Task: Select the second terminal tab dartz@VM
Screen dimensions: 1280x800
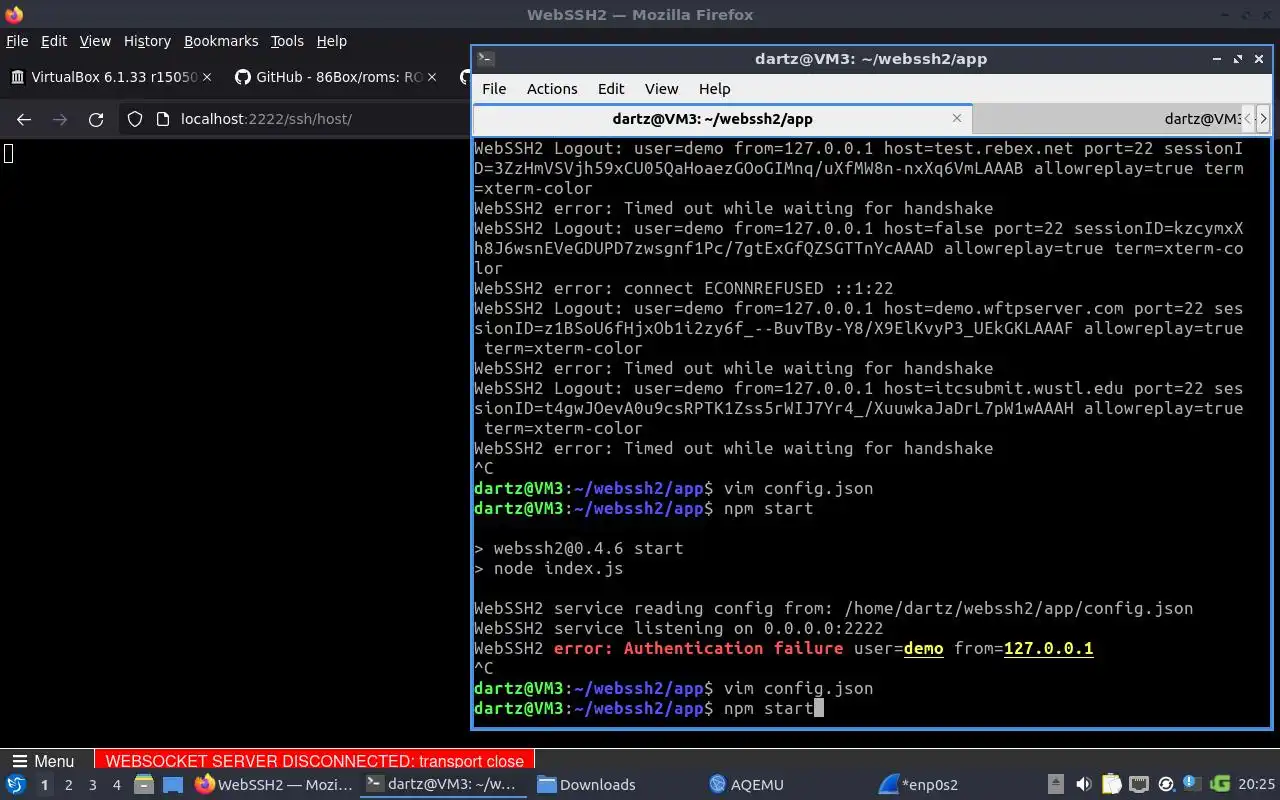Action: point(1107,118)
